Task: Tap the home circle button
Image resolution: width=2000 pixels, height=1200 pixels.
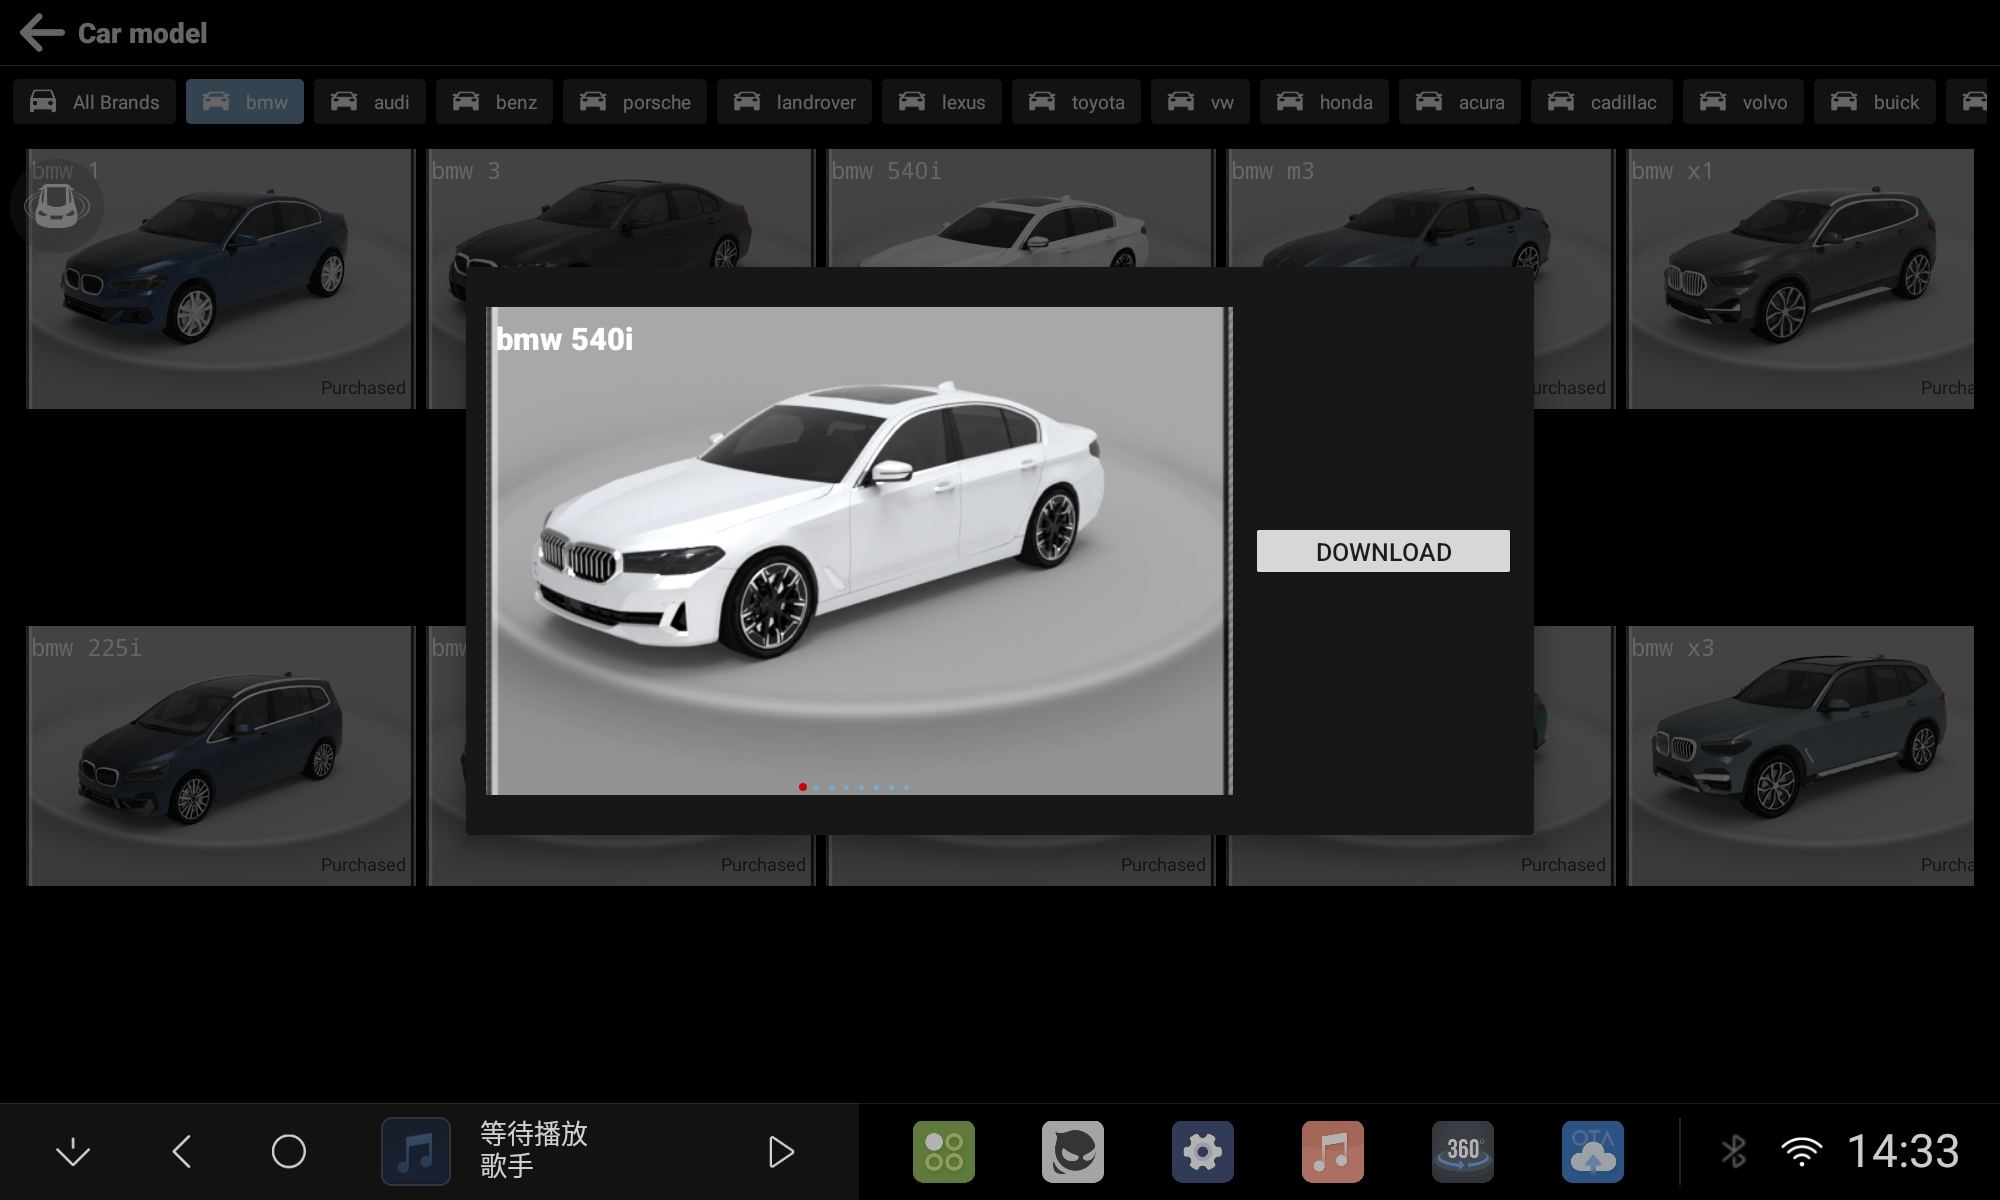Action: tap(289, 1152)
